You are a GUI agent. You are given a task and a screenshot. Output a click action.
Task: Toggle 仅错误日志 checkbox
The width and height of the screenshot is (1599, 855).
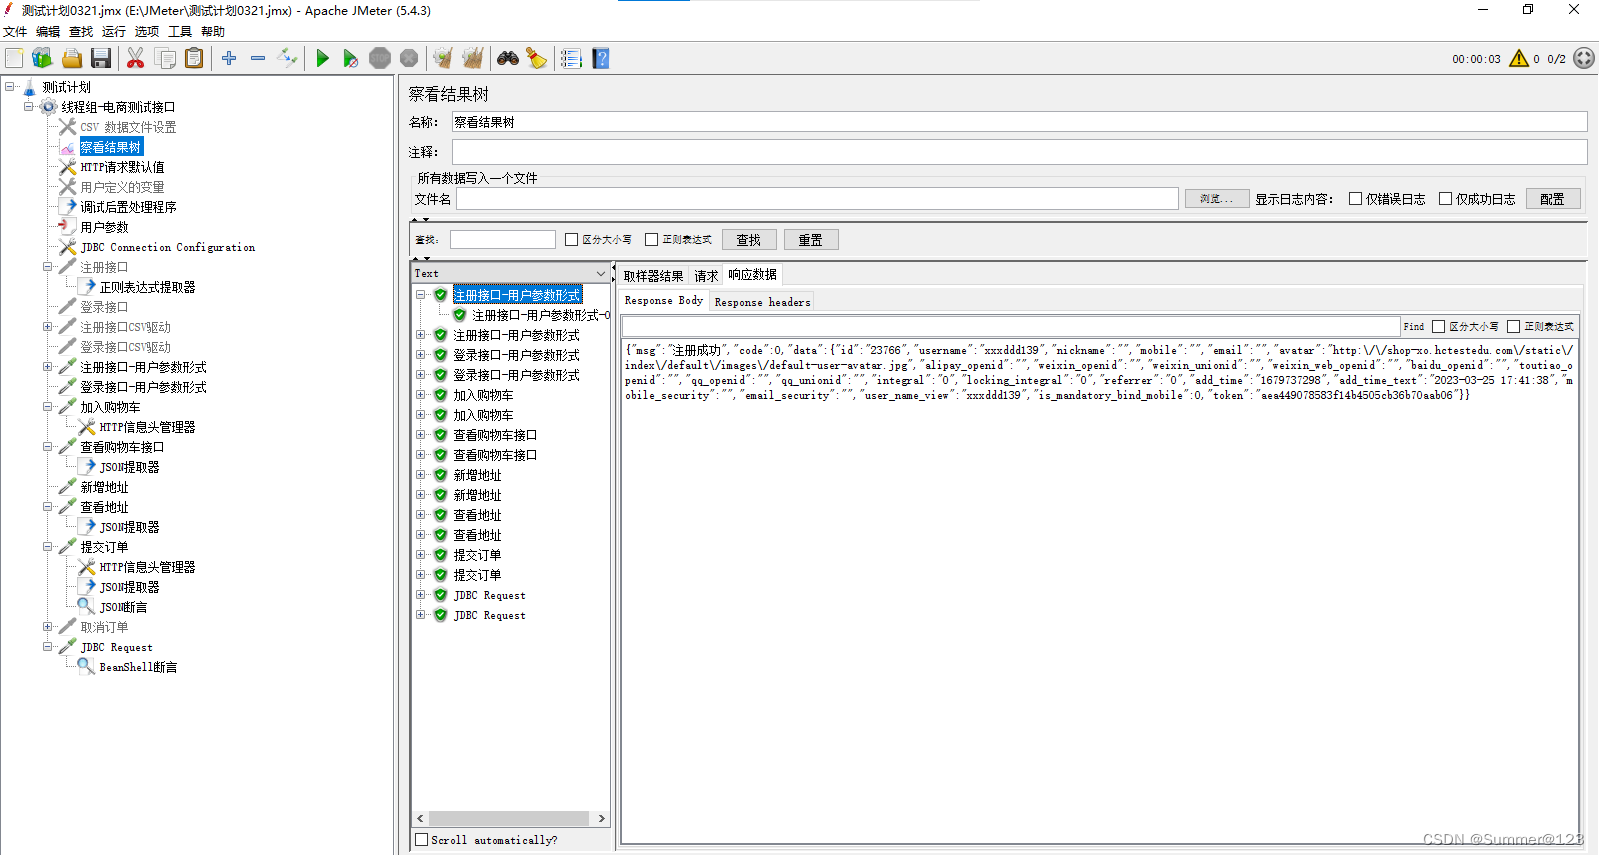(x=1356, y=199)
